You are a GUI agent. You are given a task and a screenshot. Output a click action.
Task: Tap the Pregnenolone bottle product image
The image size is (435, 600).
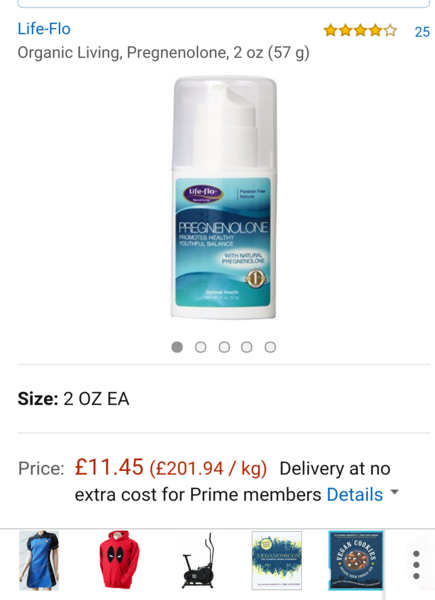[x=224, y=197]
